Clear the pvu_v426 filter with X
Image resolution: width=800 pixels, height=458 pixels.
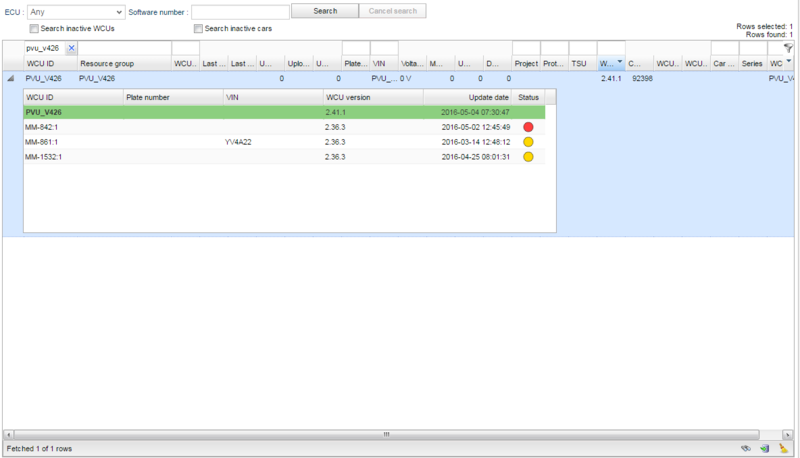click(71, 48)
